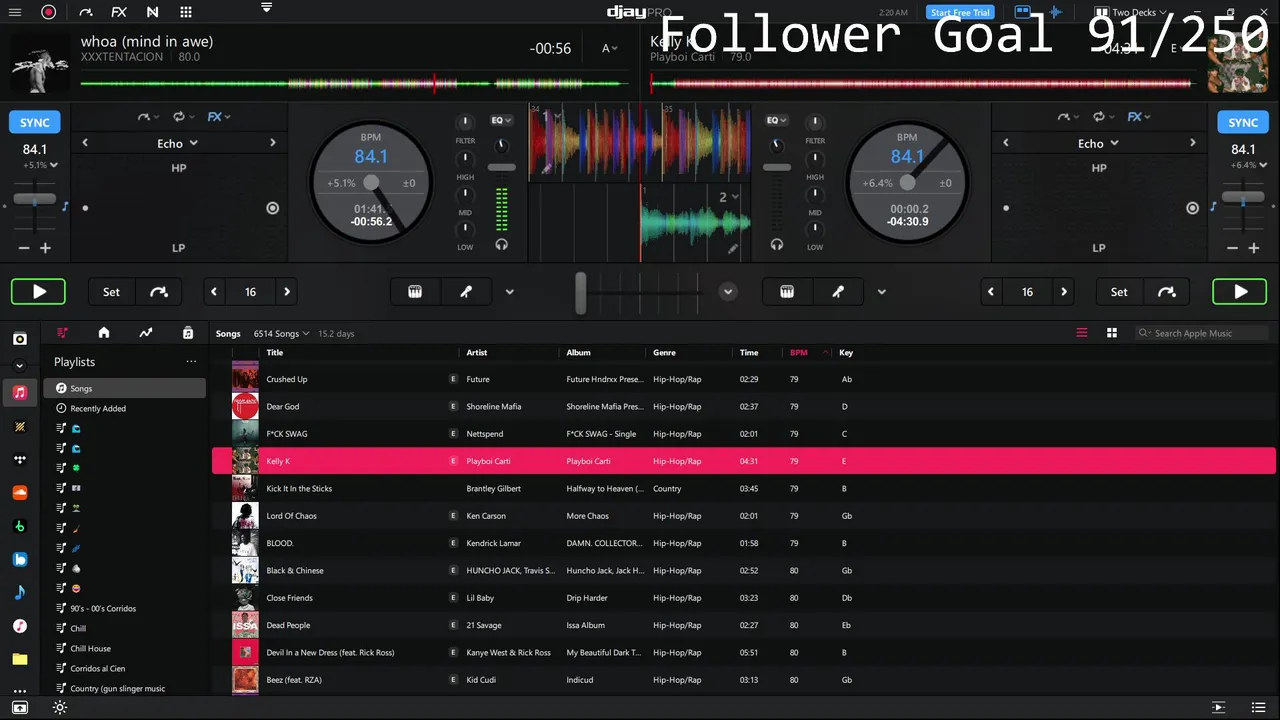The height and width of the screenshot is (720, 1280).
Task: Open the FX panel from top toolbar
Action: (119, 12)
